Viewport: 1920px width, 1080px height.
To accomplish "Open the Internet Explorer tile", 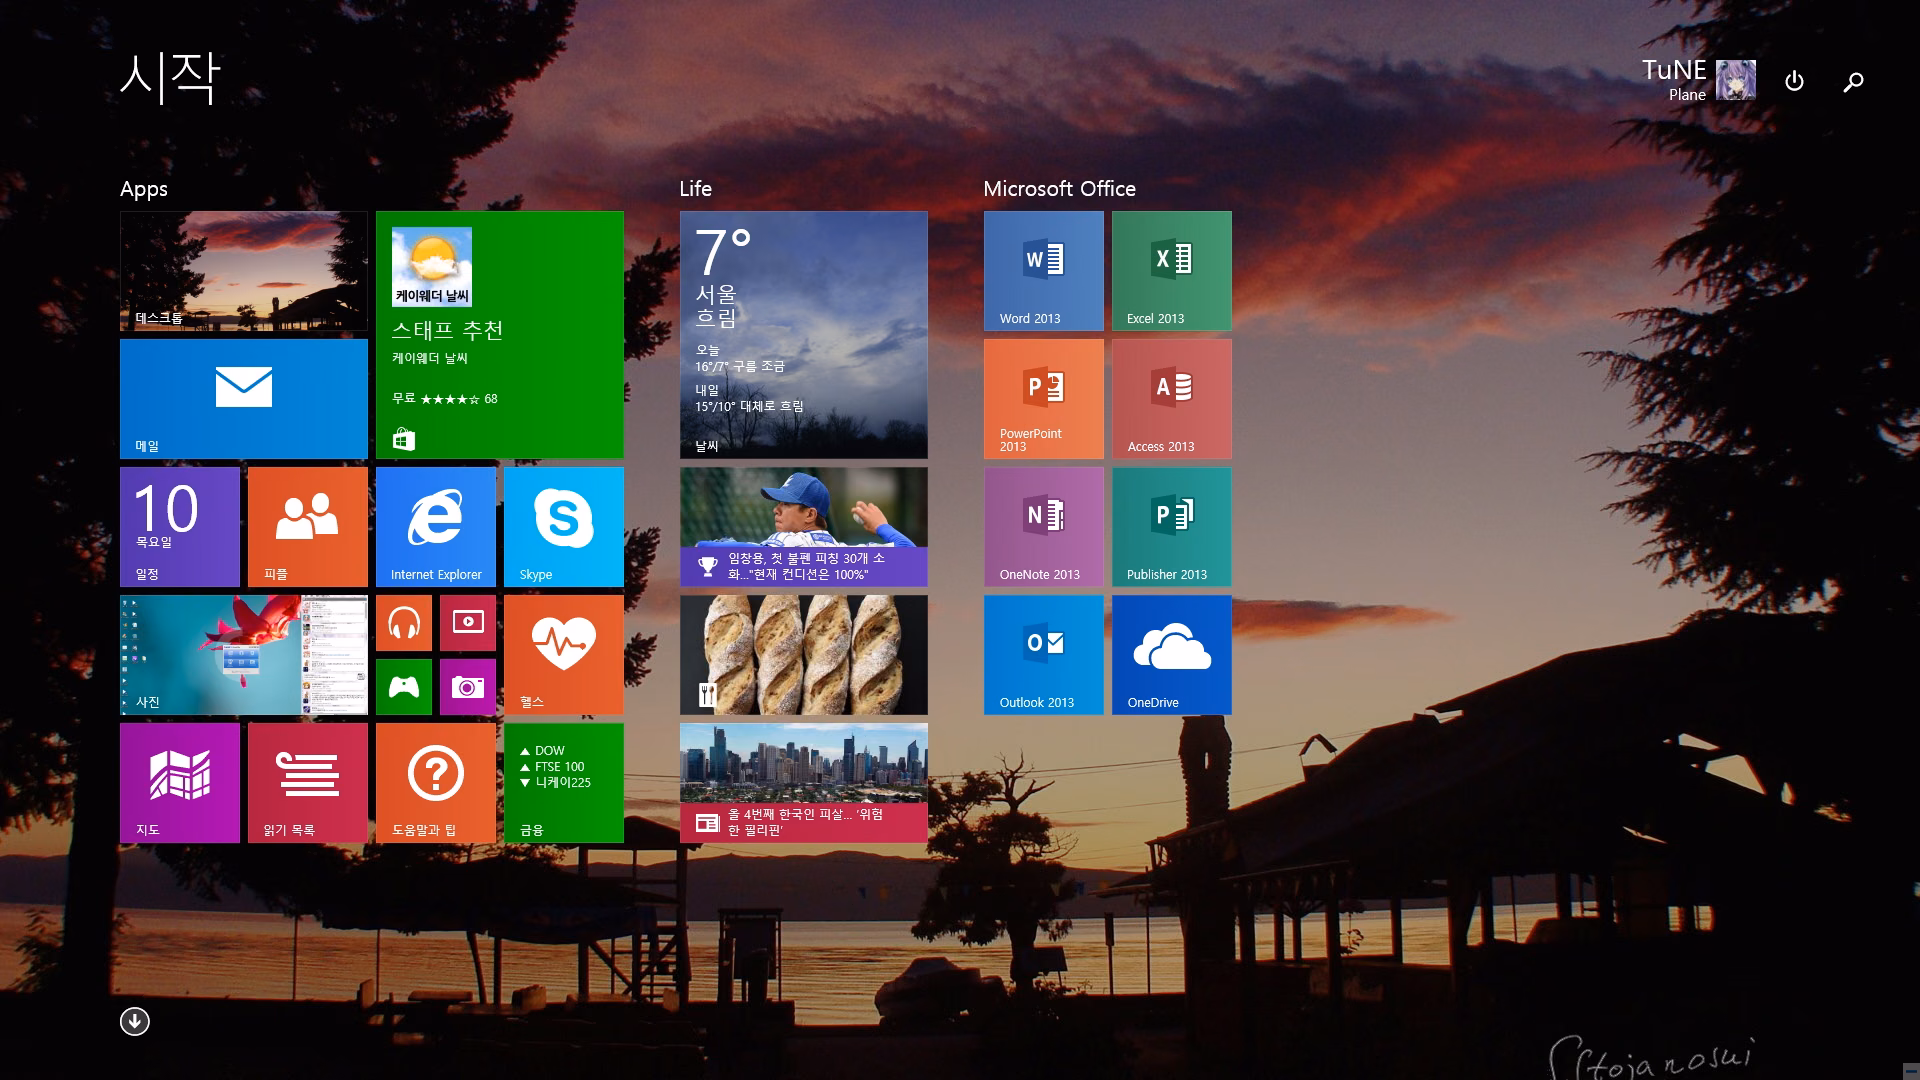I will [x=435, y=527].
